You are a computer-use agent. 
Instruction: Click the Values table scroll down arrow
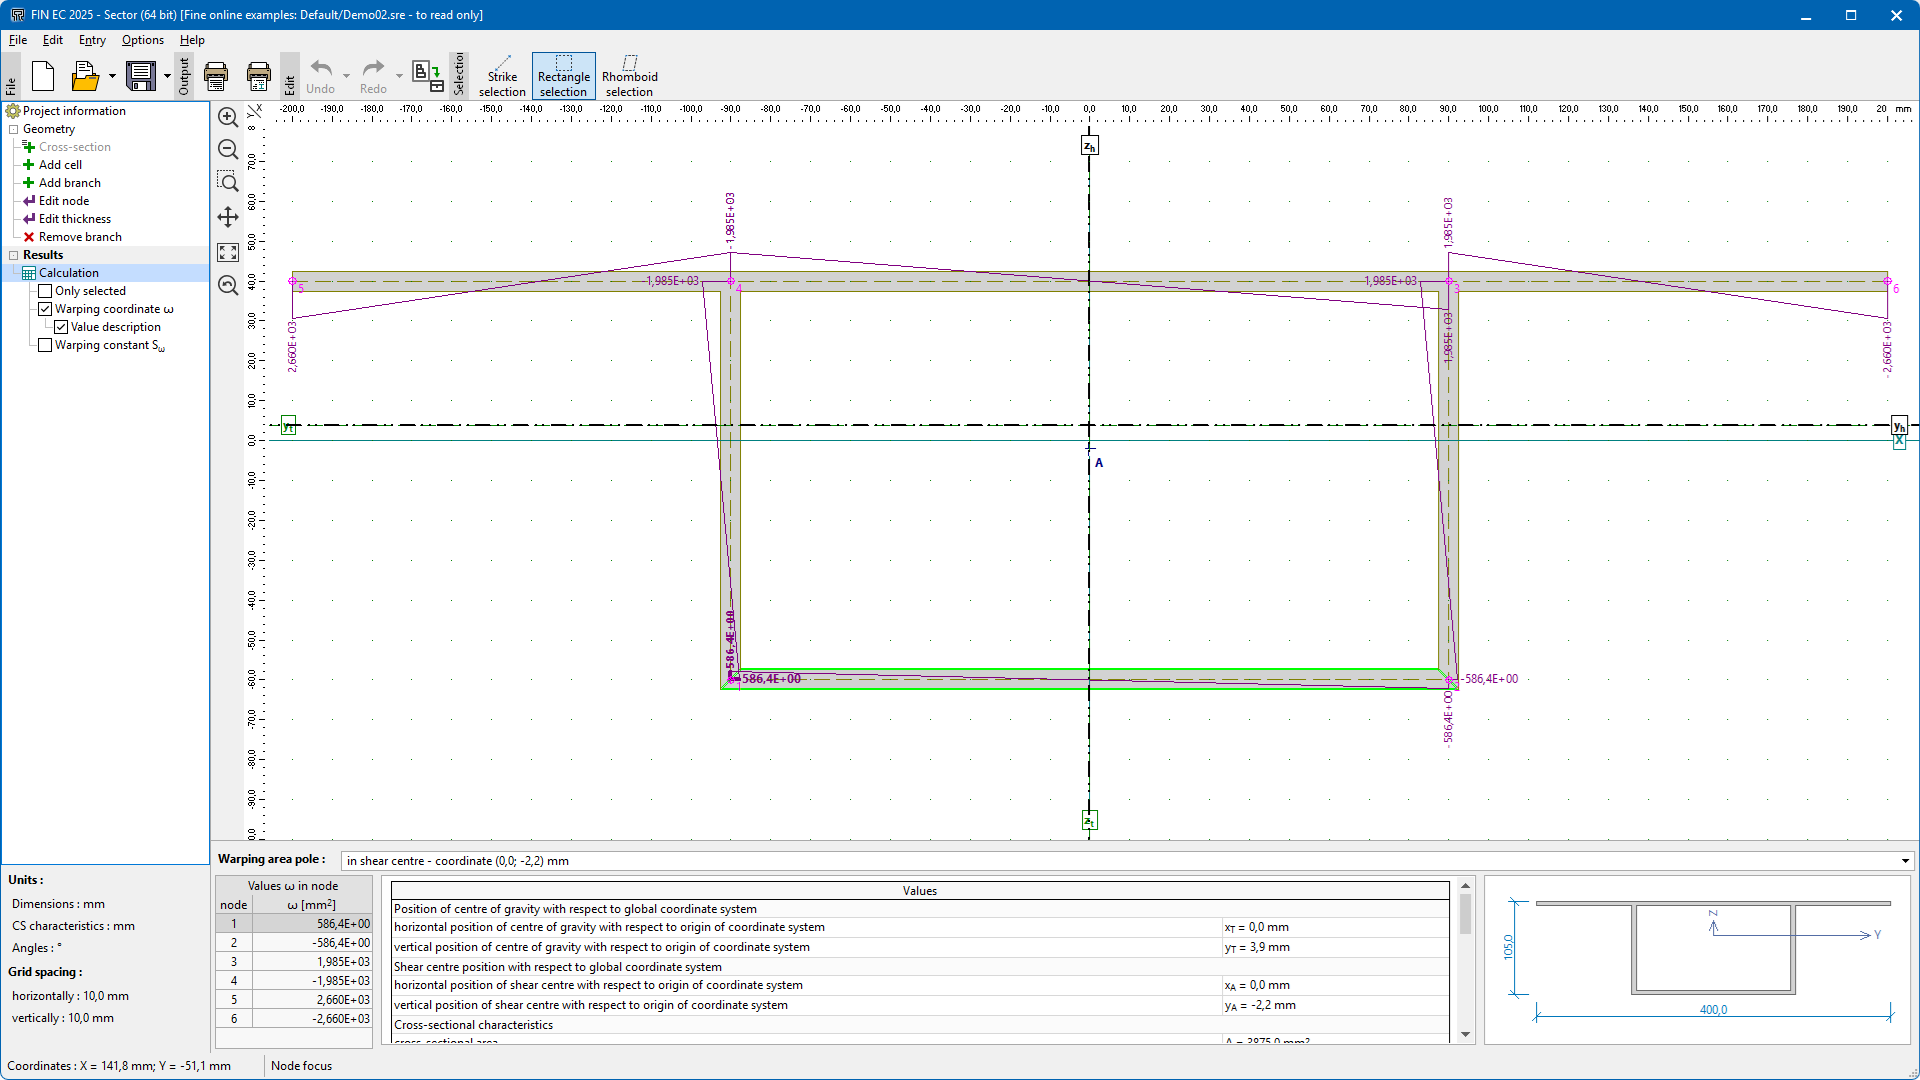coord(1466,1035)
